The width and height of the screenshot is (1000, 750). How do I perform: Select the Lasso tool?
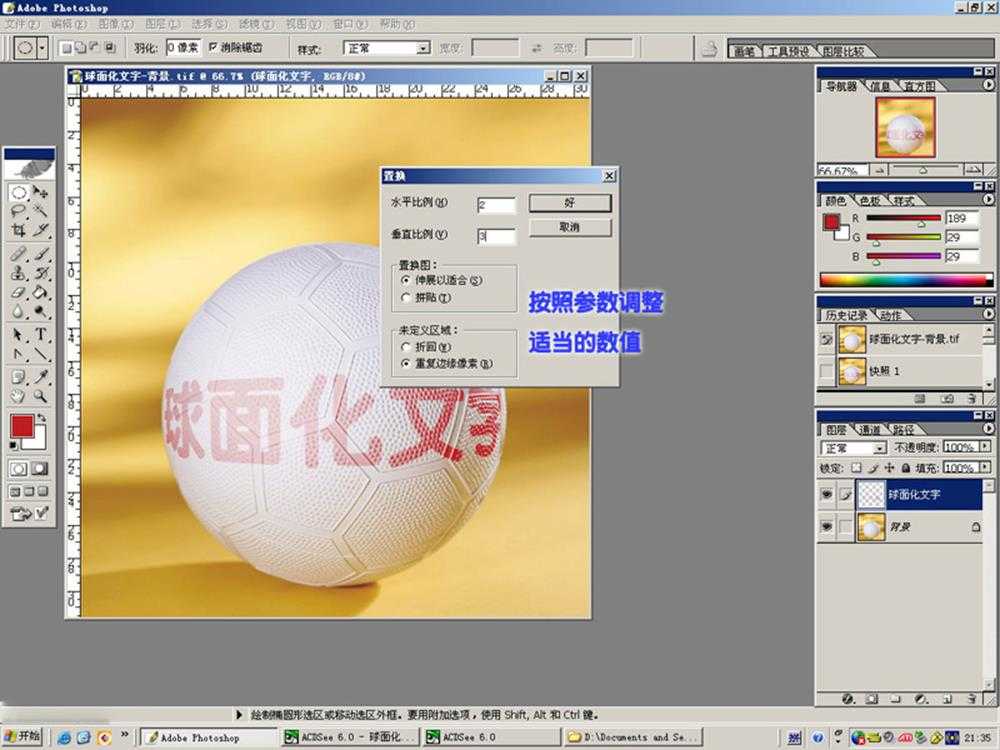19,211
